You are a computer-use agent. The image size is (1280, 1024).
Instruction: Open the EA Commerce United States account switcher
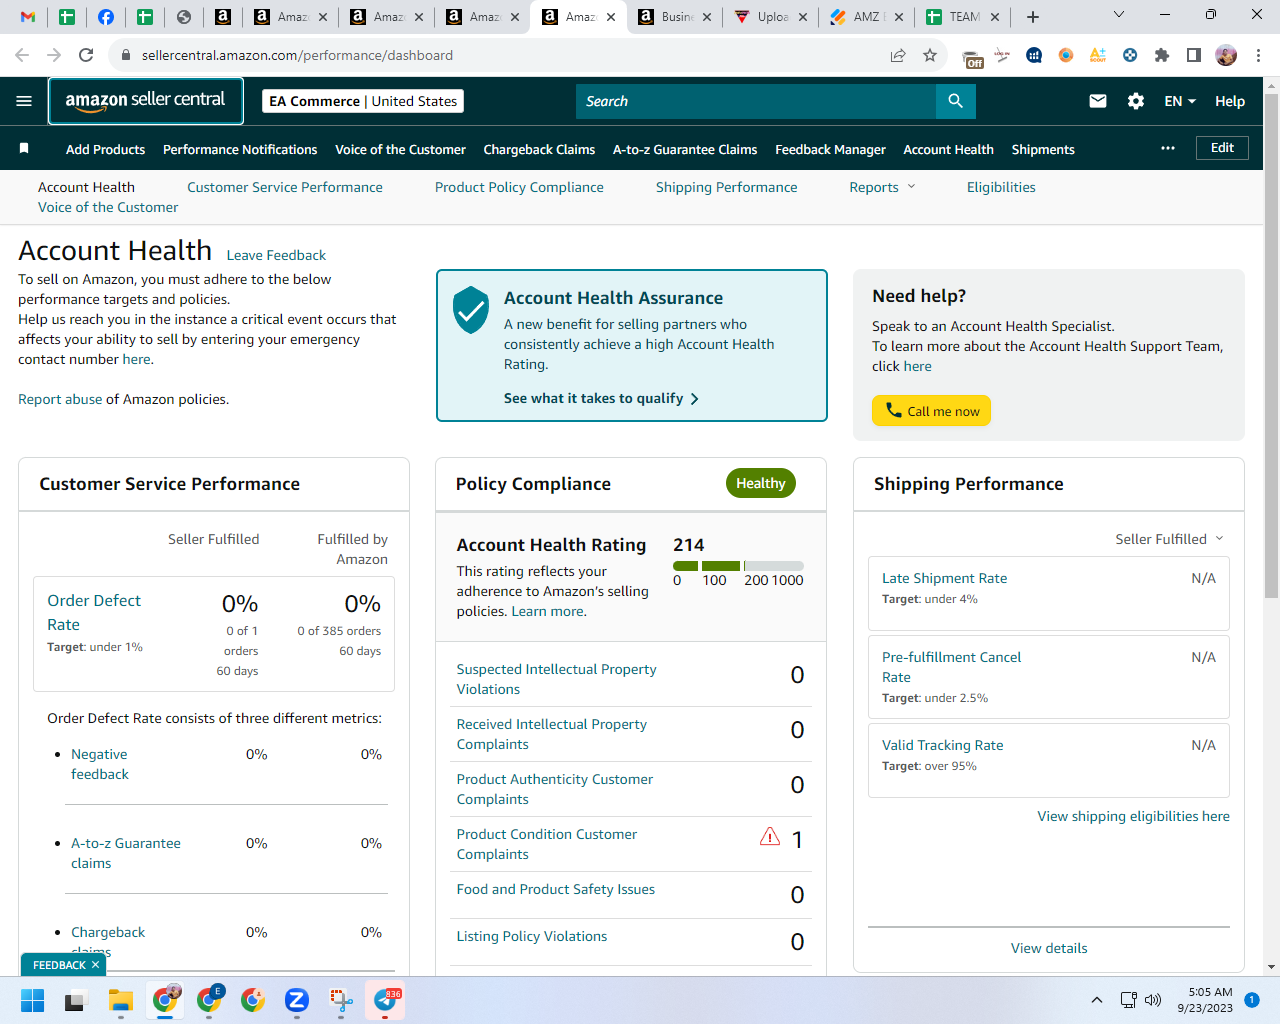[363, 101]
